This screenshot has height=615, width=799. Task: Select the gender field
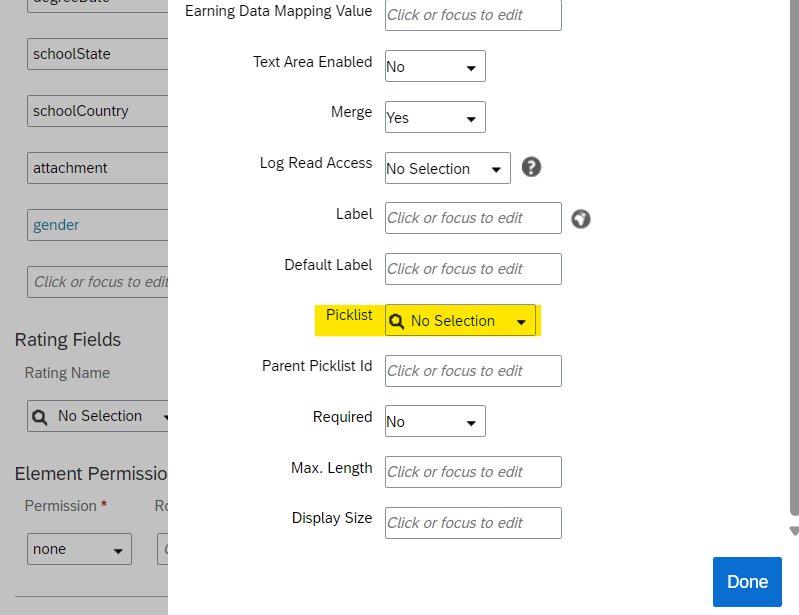pyautogui.click(x=97, y=225)
